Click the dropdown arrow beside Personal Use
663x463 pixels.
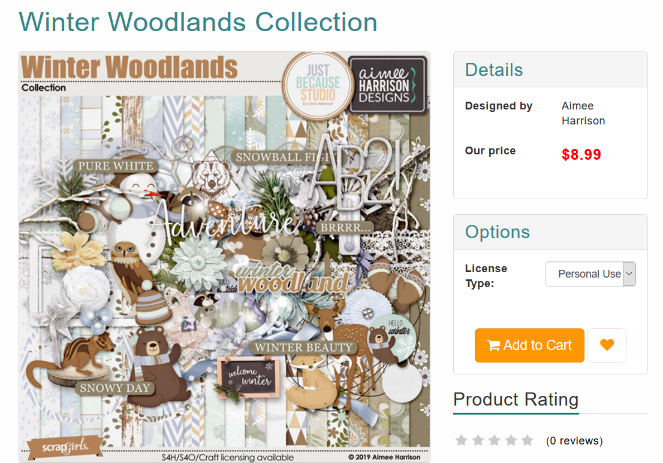pos(629,274)
